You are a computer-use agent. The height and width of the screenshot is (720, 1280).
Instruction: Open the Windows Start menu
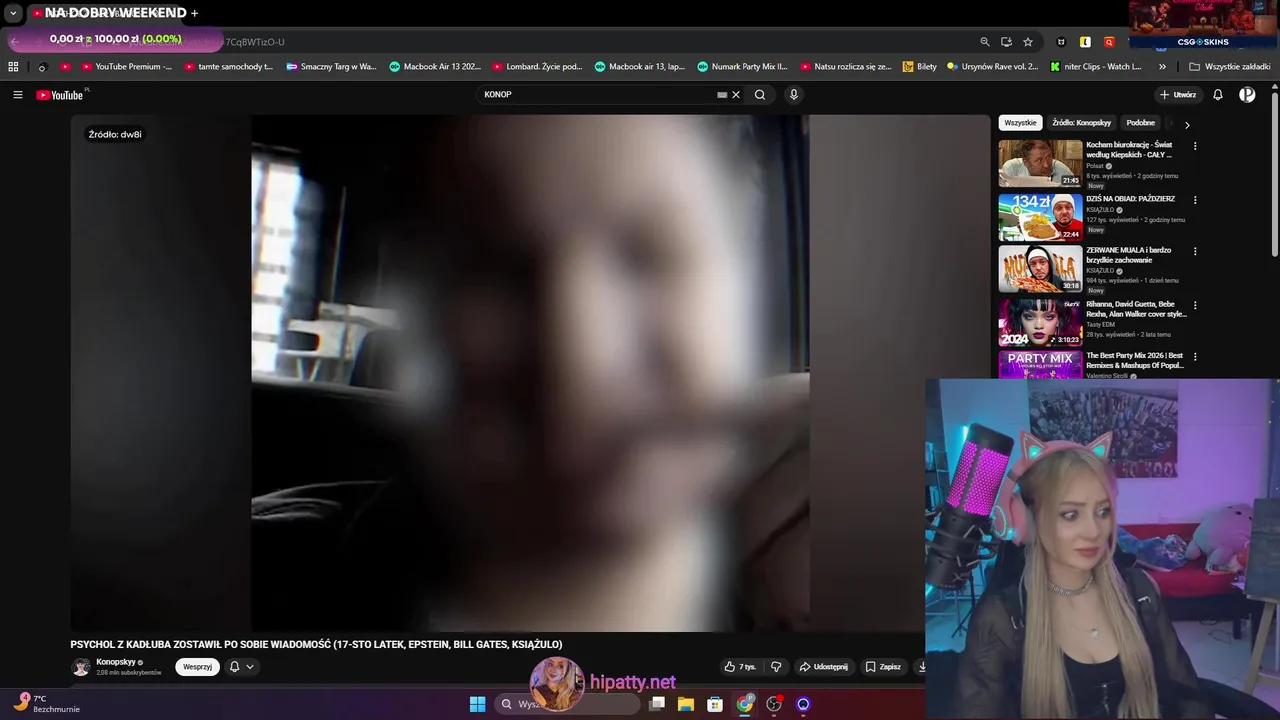coord(477,704)
